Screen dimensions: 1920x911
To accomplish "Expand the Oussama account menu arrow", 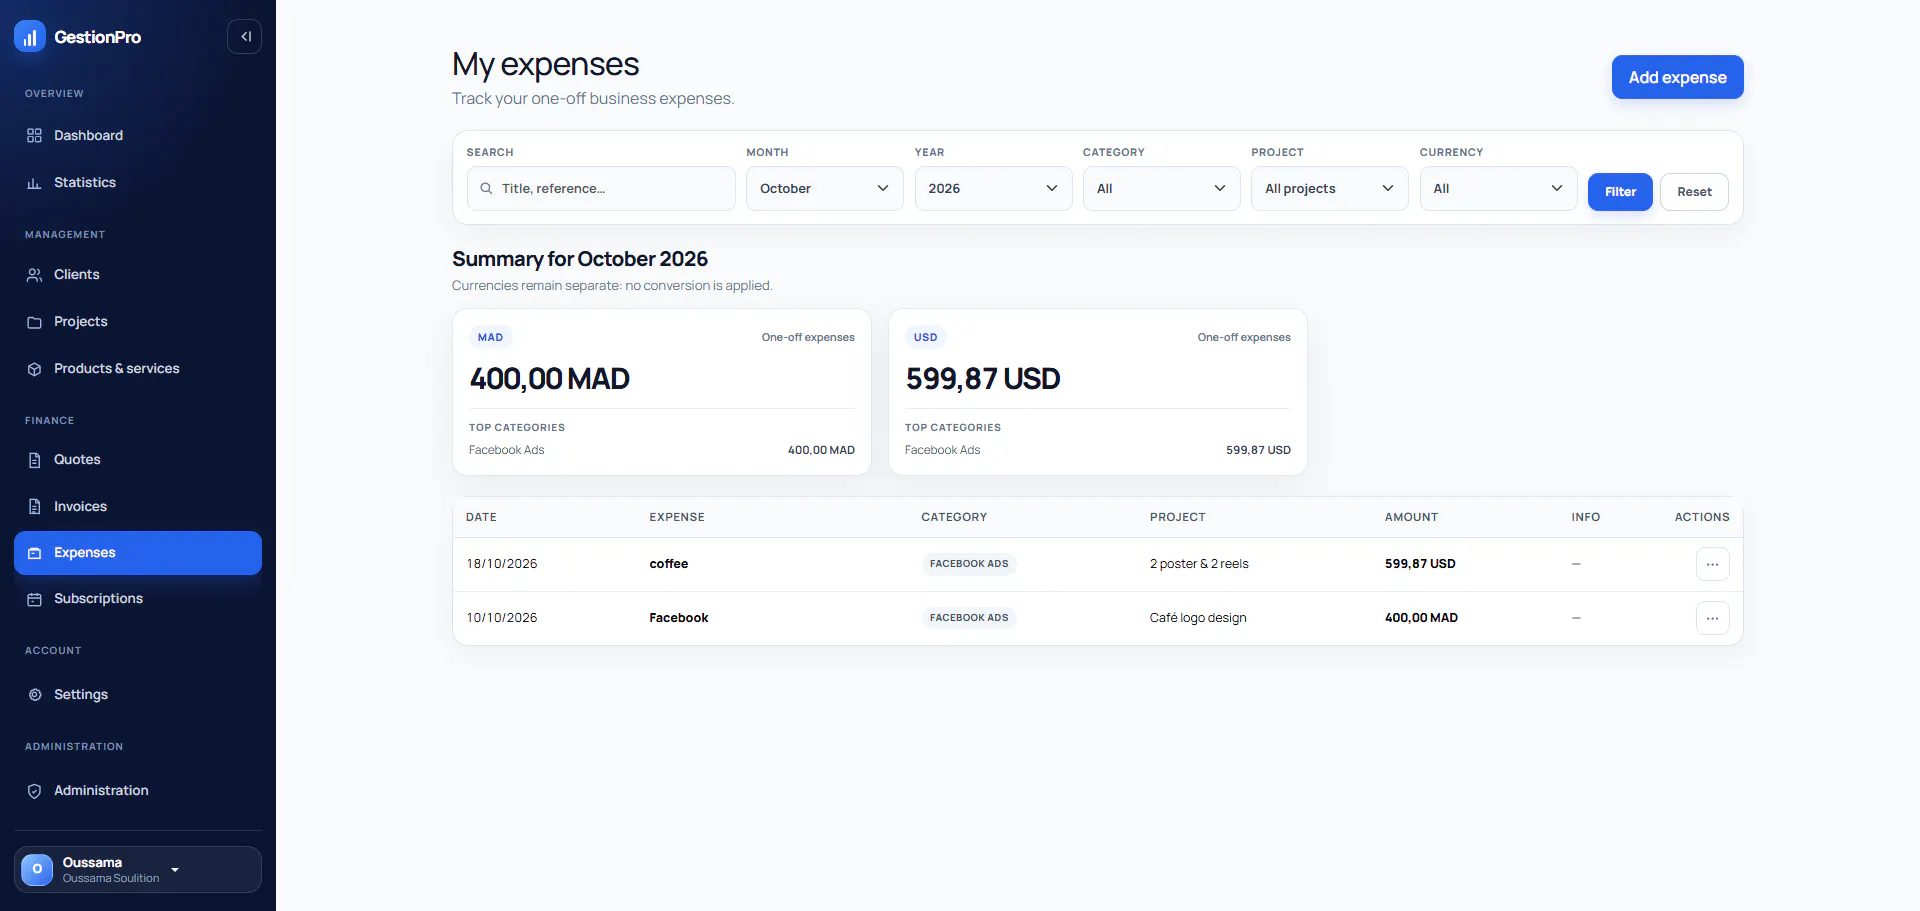I will click(175, 870).
